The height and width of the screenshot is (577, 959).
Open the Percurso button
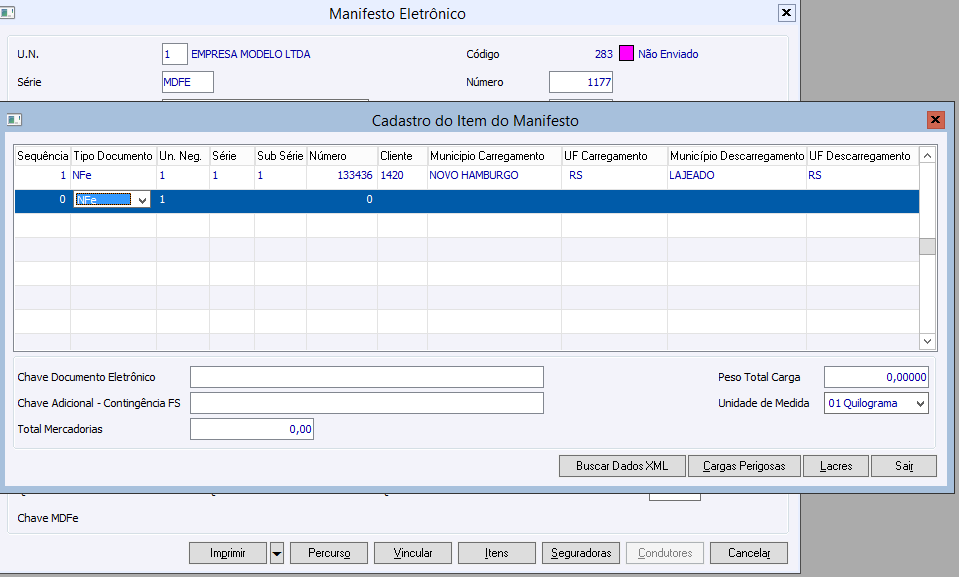[x=329, y=553]
